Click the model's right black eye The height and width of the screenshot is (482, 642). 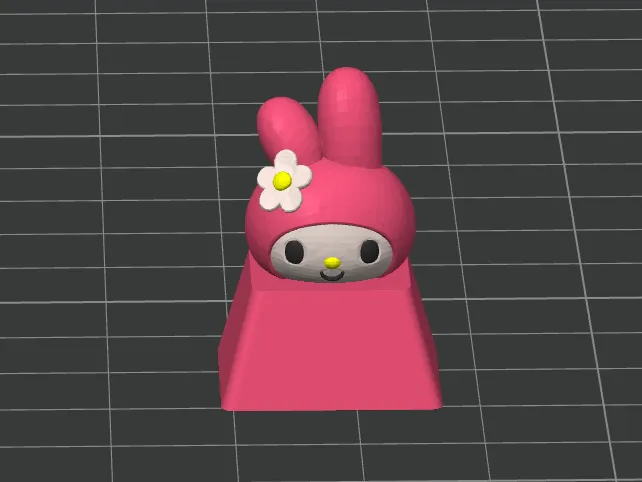[370, 251]
